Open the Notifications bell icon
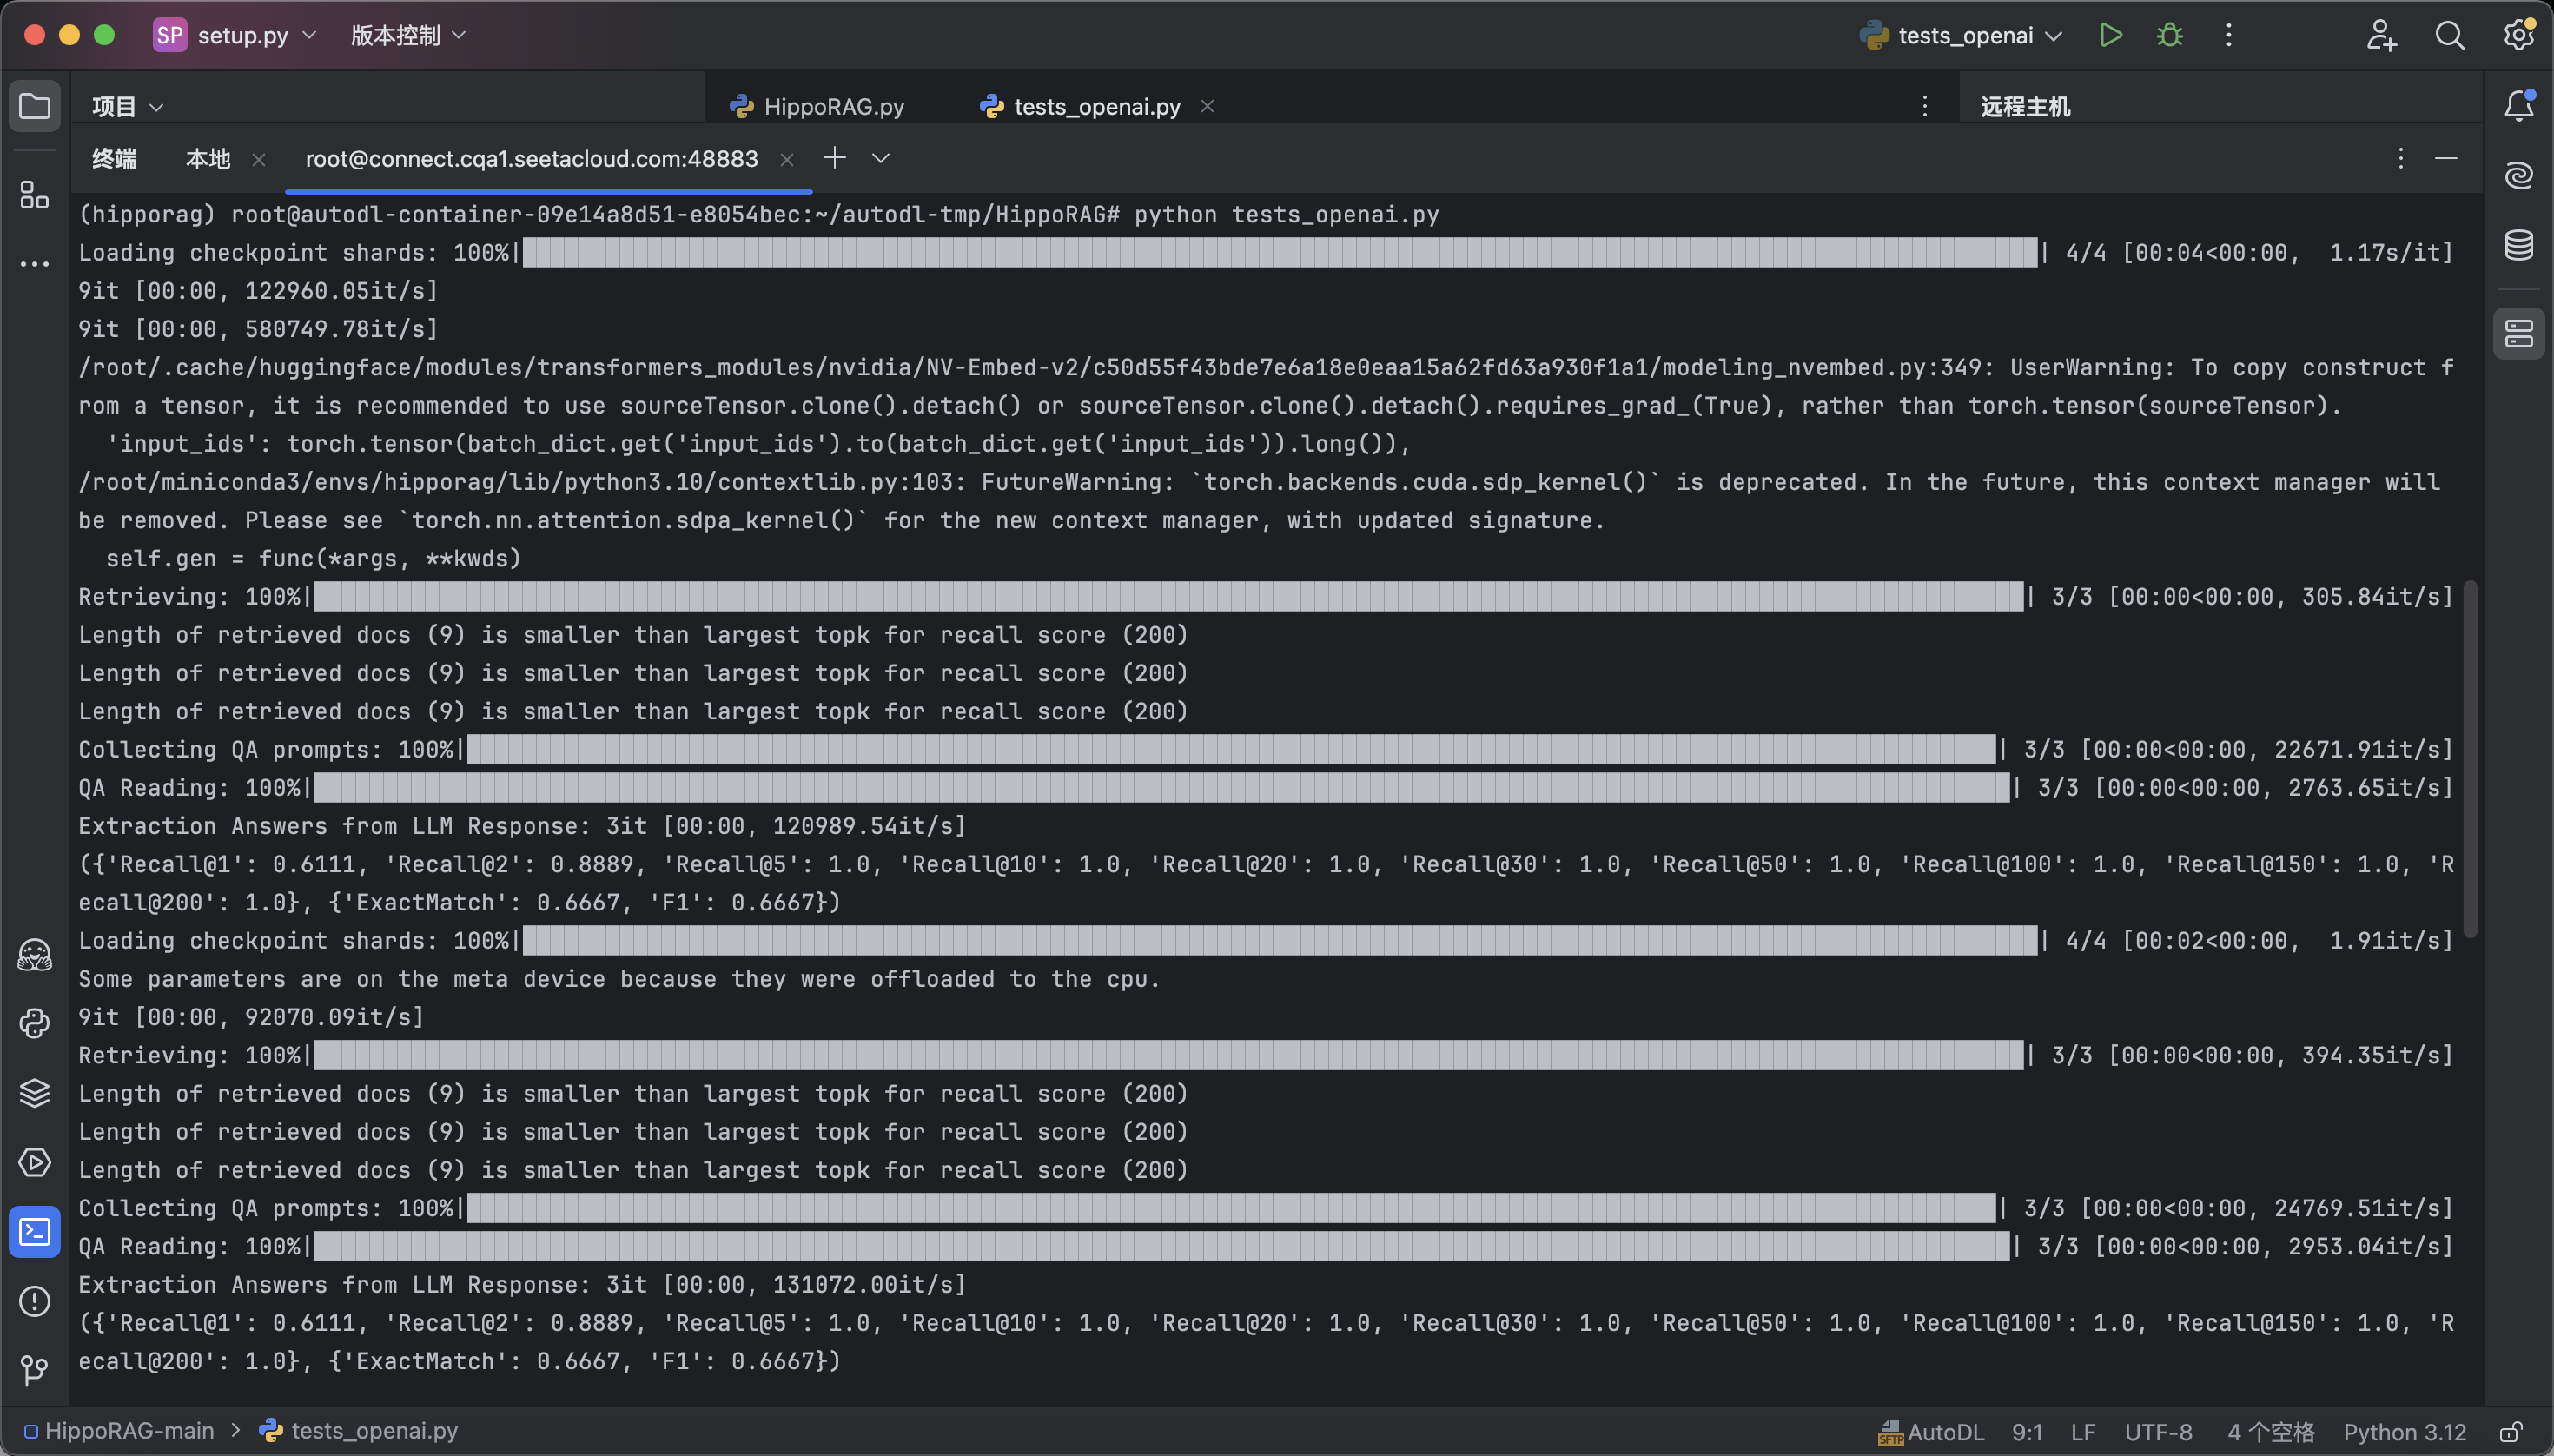This screenshot has width=2554, height=1456. coord(2518,106)
